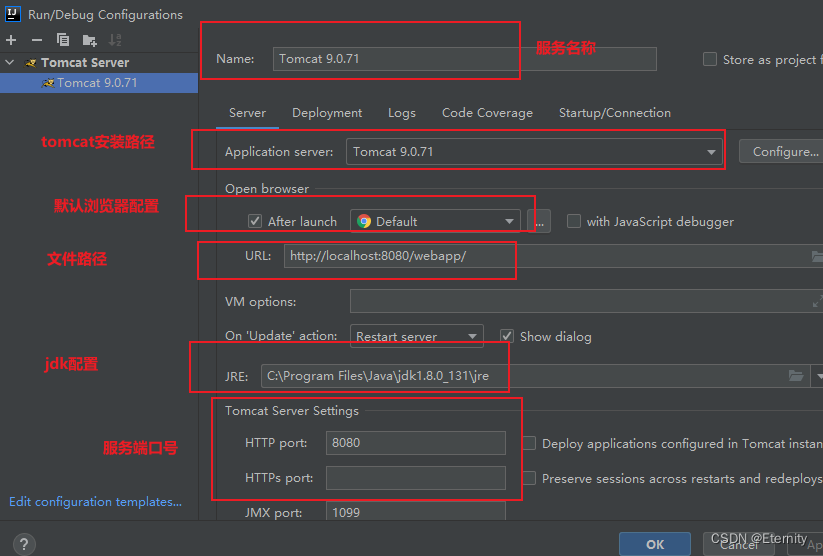Click the JRE path field
The height and width of the screenshot is (556, 823).
535,376
